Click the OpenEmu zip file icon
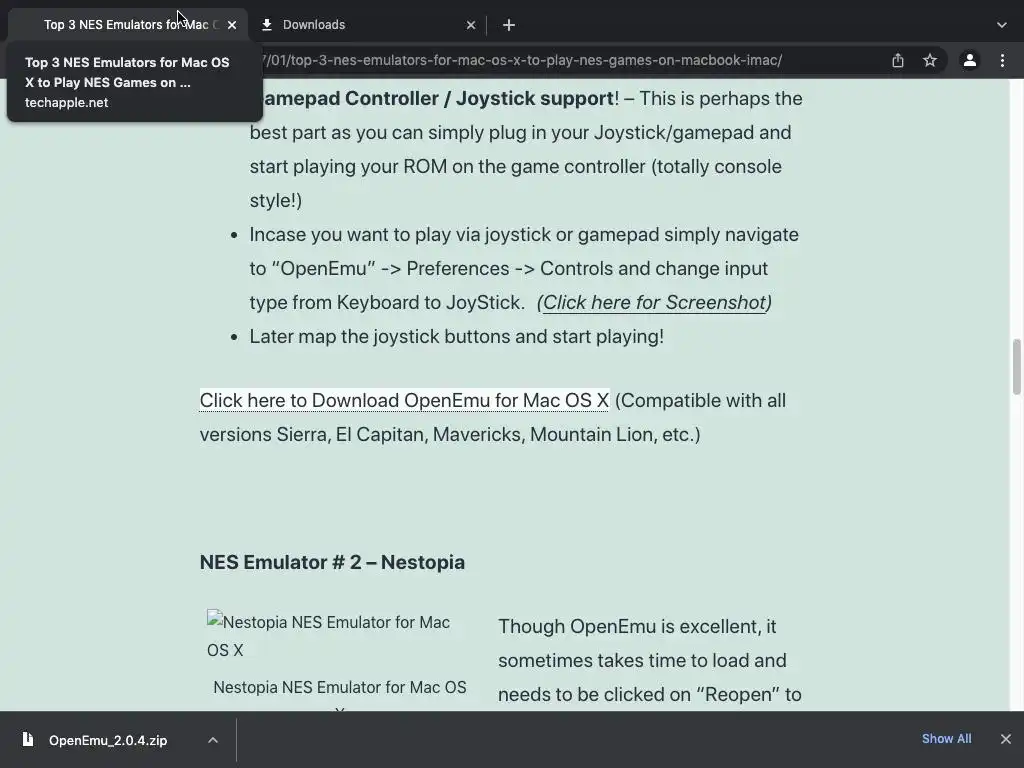The height and width of the screenshot is (768, 1024). [x=27, y=739]
